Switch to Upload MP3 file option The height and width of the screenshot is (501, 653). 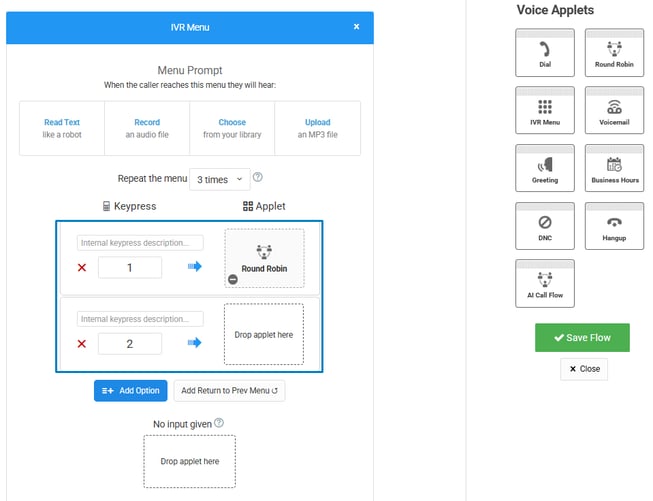tap(317, 128)
